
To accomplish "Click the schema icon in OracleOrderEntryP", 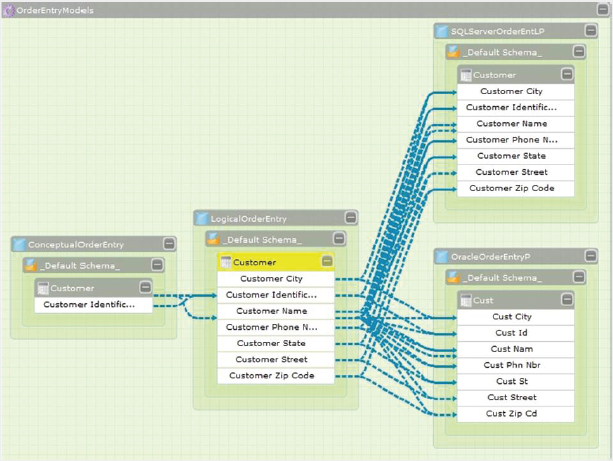I will [x=453, y=278].
